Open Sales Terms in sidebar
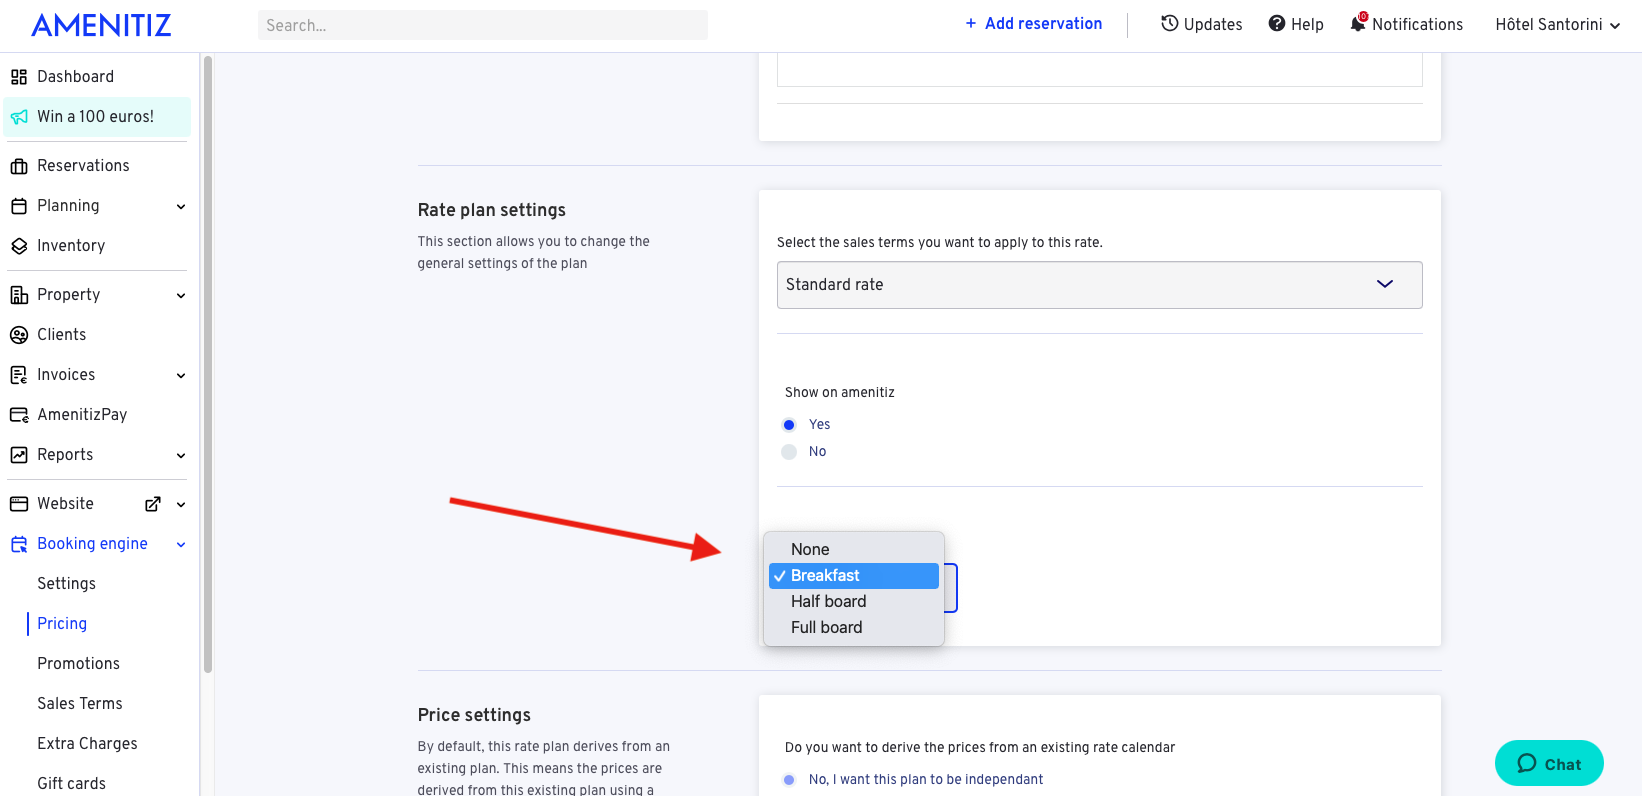Screen dimensions: 1642x796 pos(80,703)
